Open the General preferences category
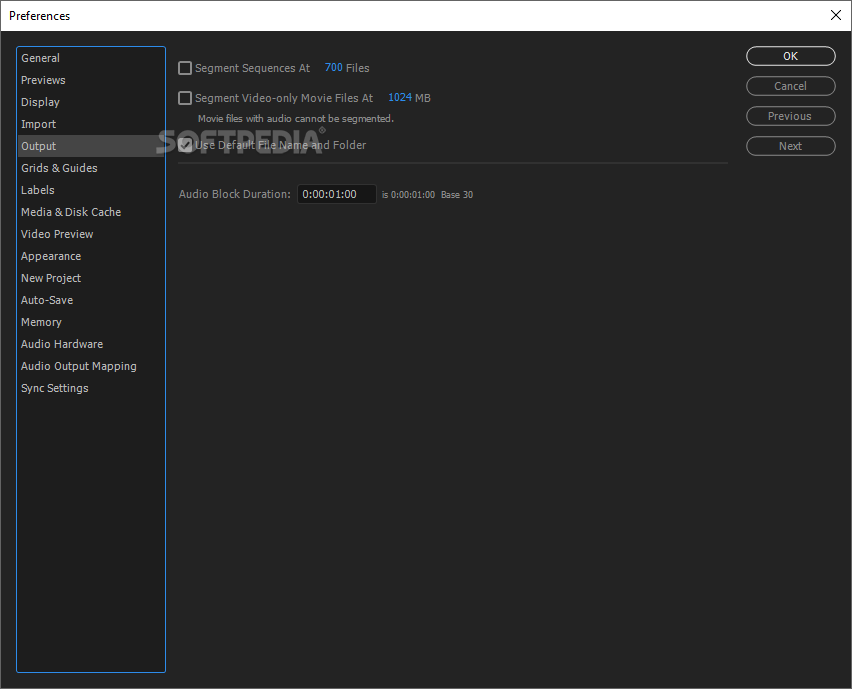852x689 pixels. [x=90, y=58]
